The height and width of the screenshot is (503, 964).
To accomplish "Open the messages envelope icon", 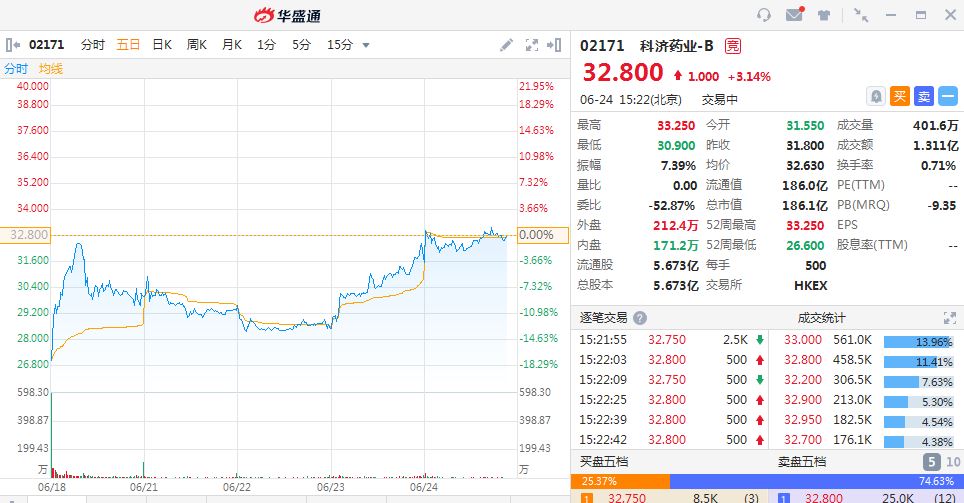I will pos(795,15).
